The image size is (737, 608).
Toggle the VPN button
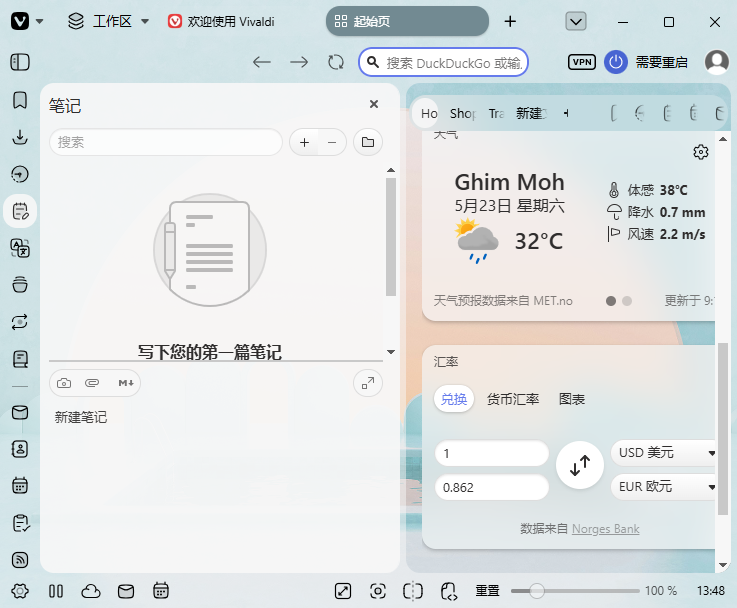coord(582,62)
